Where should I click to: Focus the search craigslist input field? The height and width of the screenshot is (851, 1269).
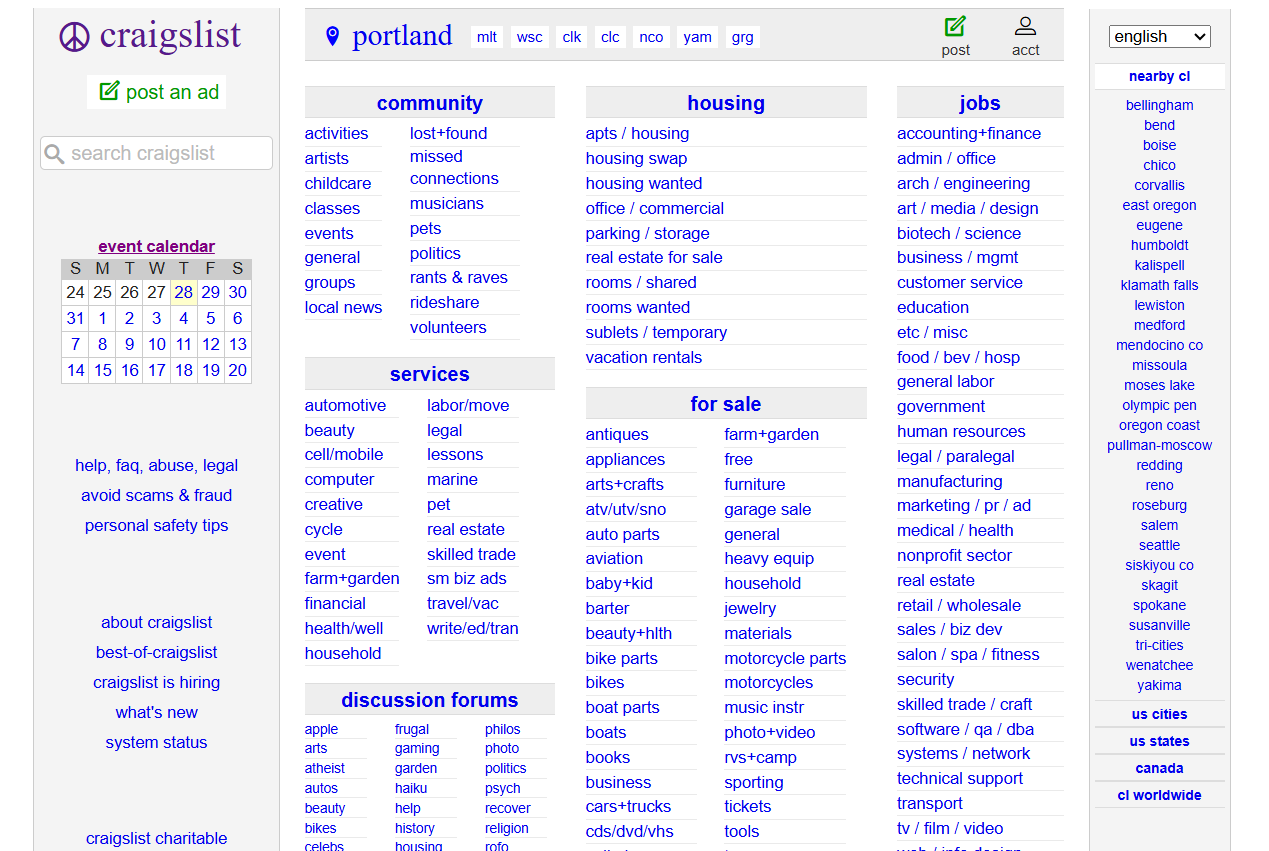[x=165, y=153]
